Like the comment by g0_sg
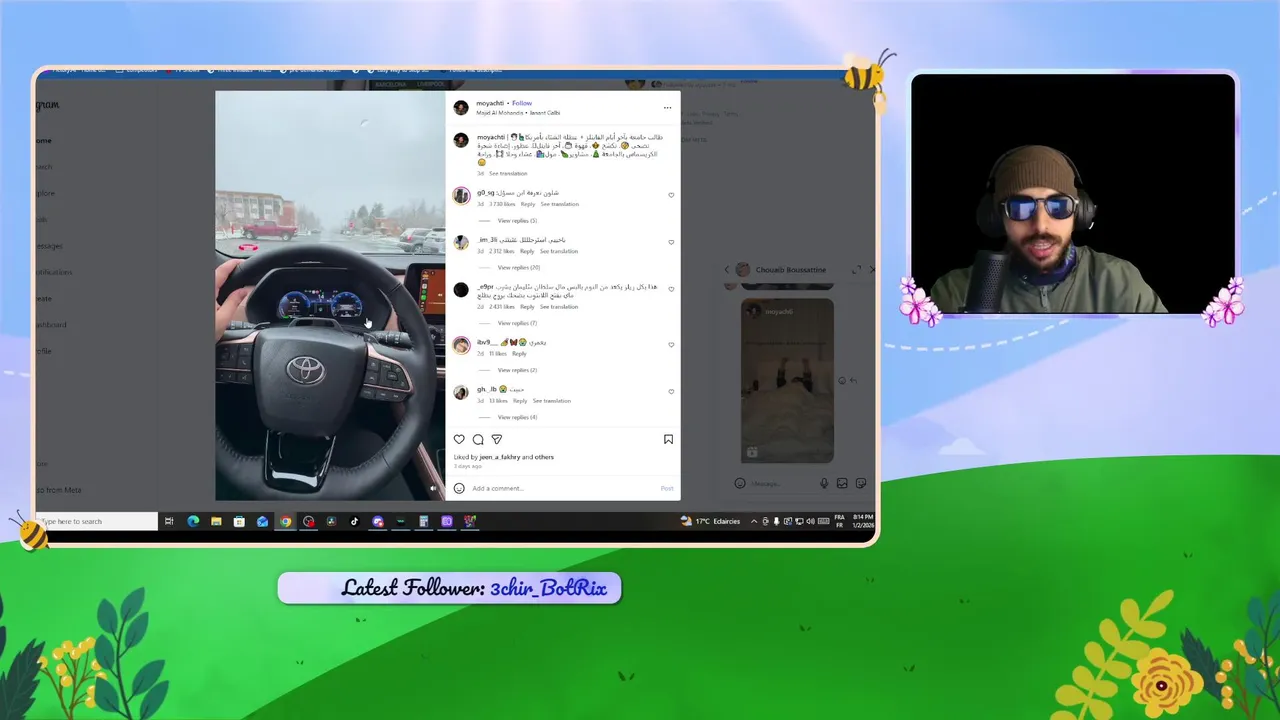The width and height of the screenshot is (1280, 720). [671, 195]
